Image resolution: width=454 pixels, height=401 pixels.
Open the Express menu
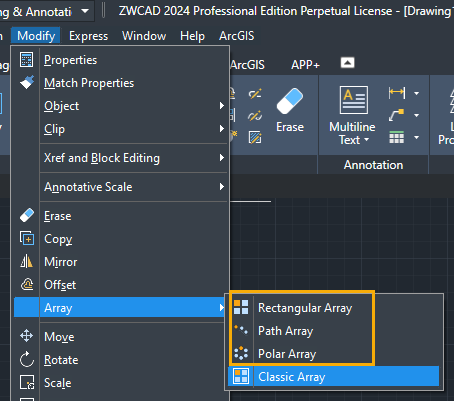pyautogui.click(x=88, y=36)
